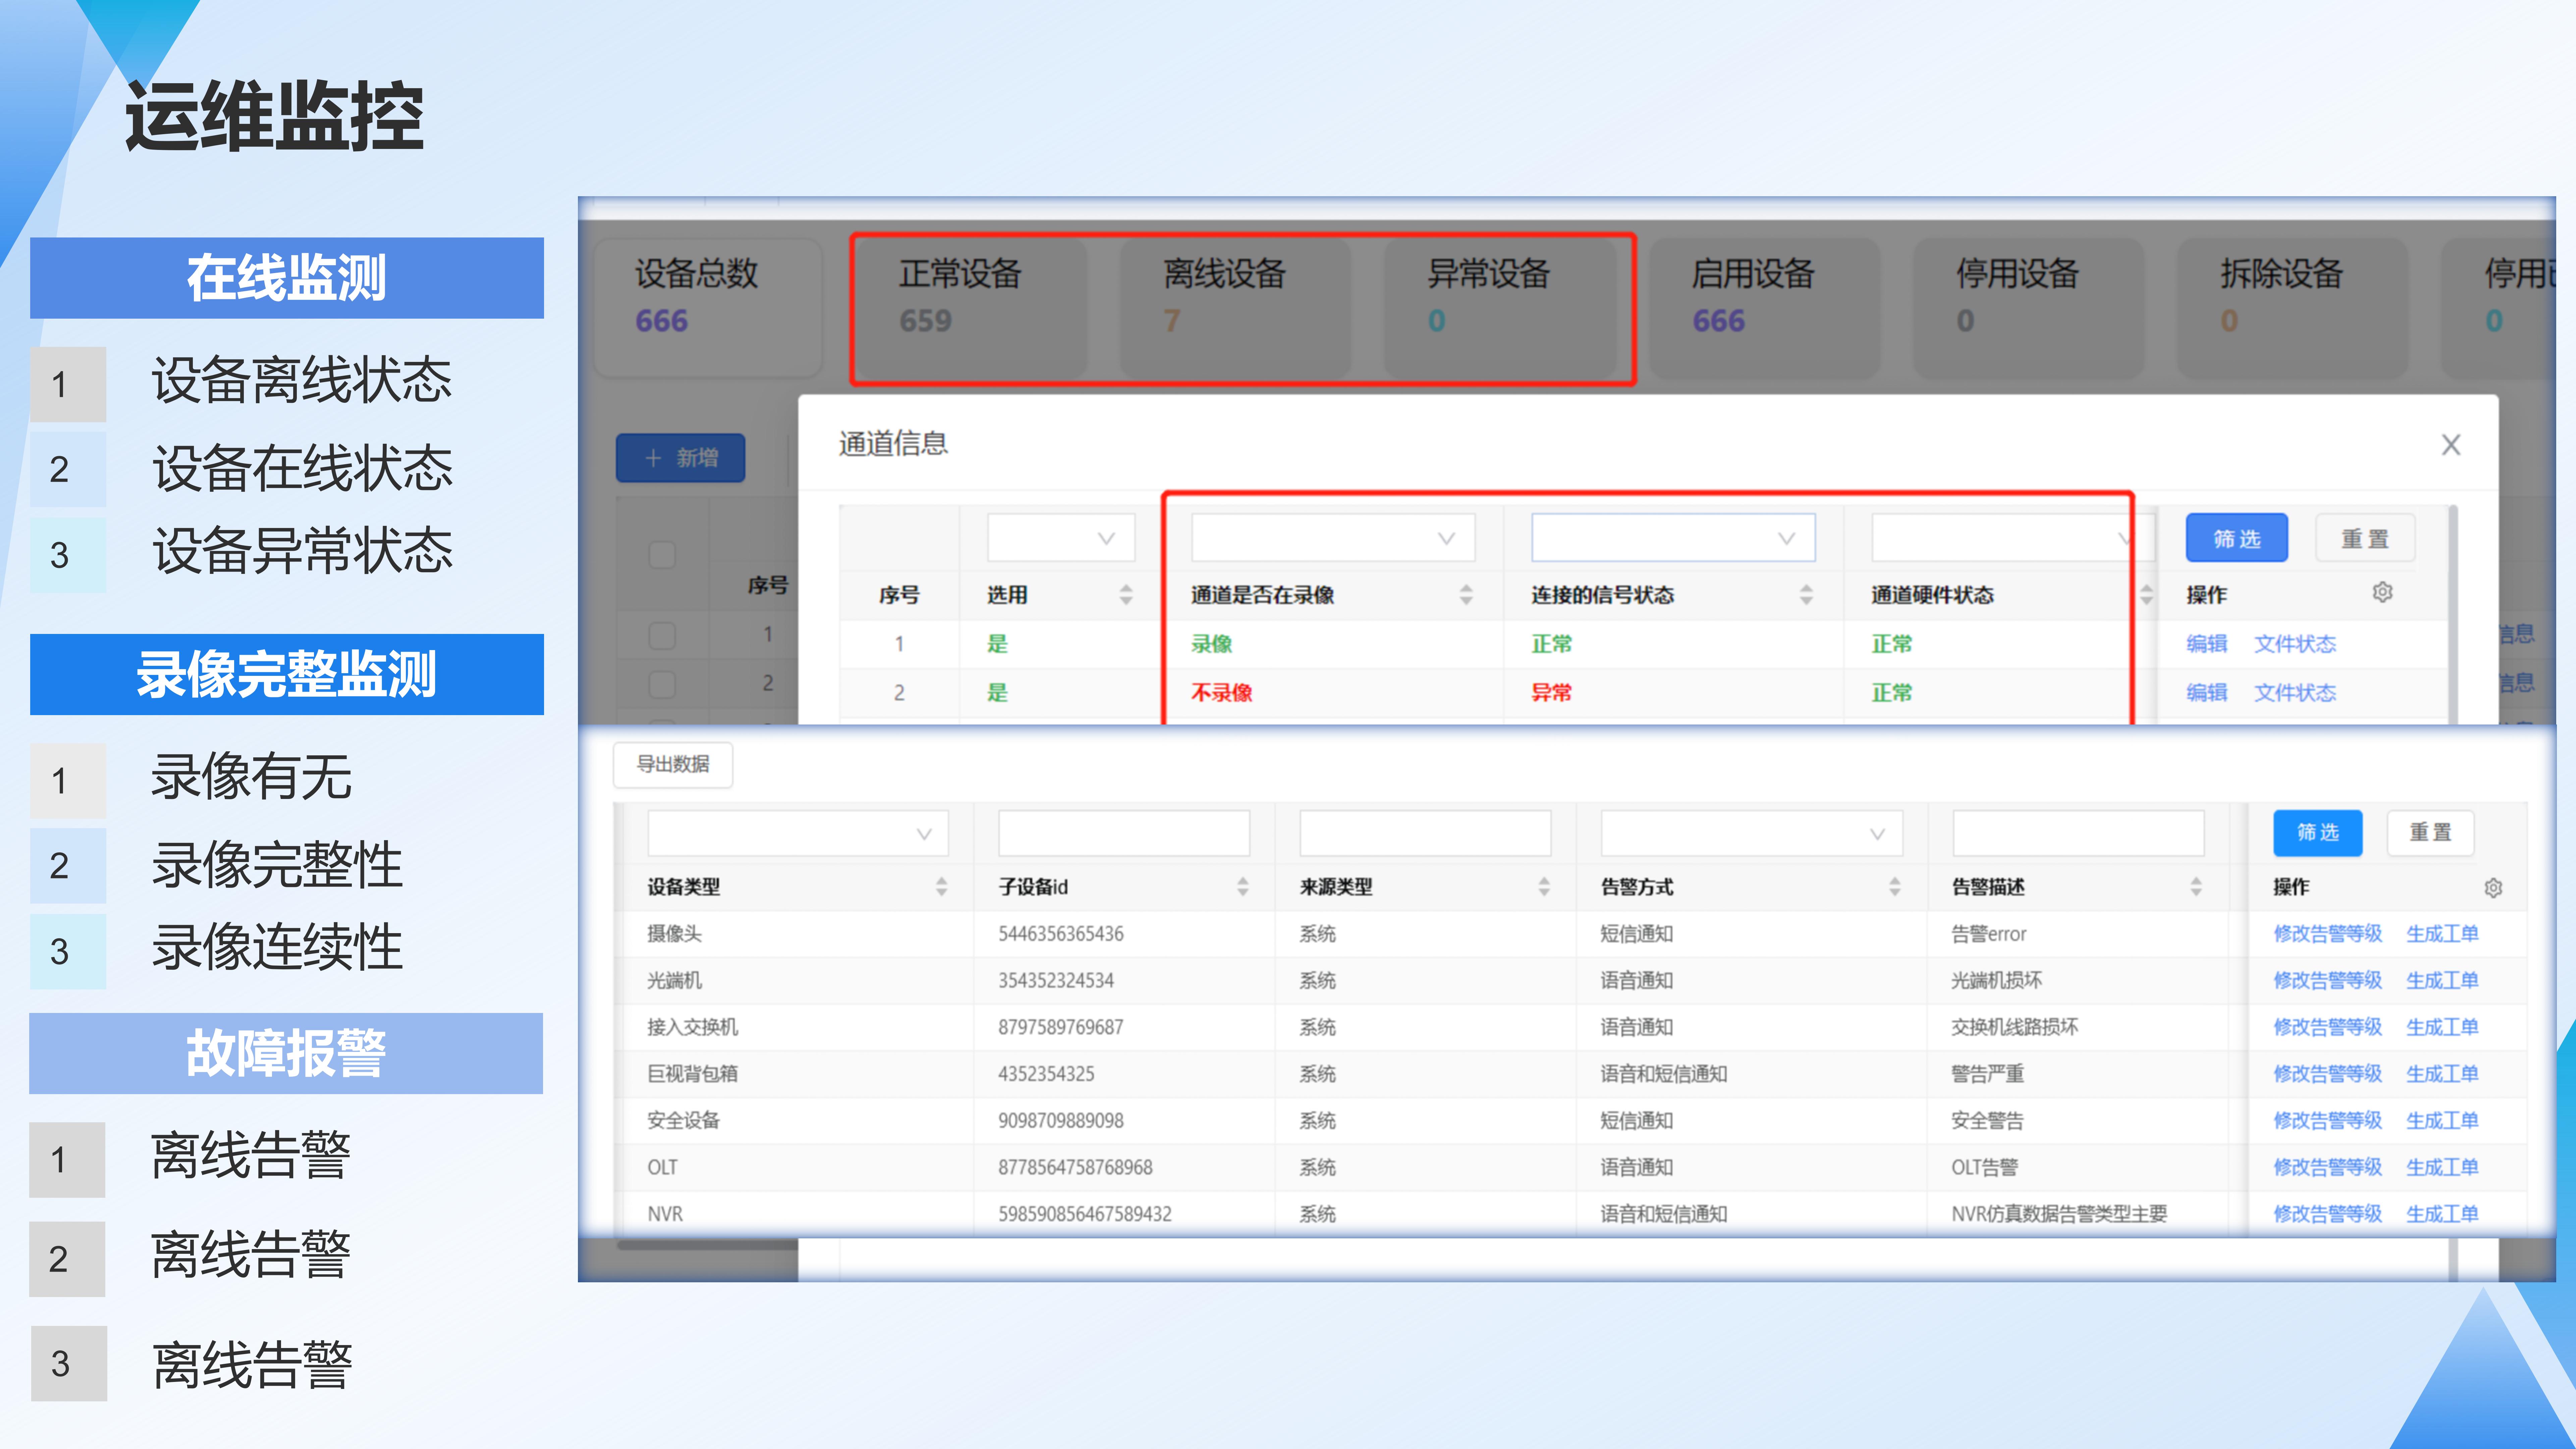Toggle the select-all checkbox in device table header
Image resolution: width=2576 pixels, height=1449 pixels.
coord(662,555)
